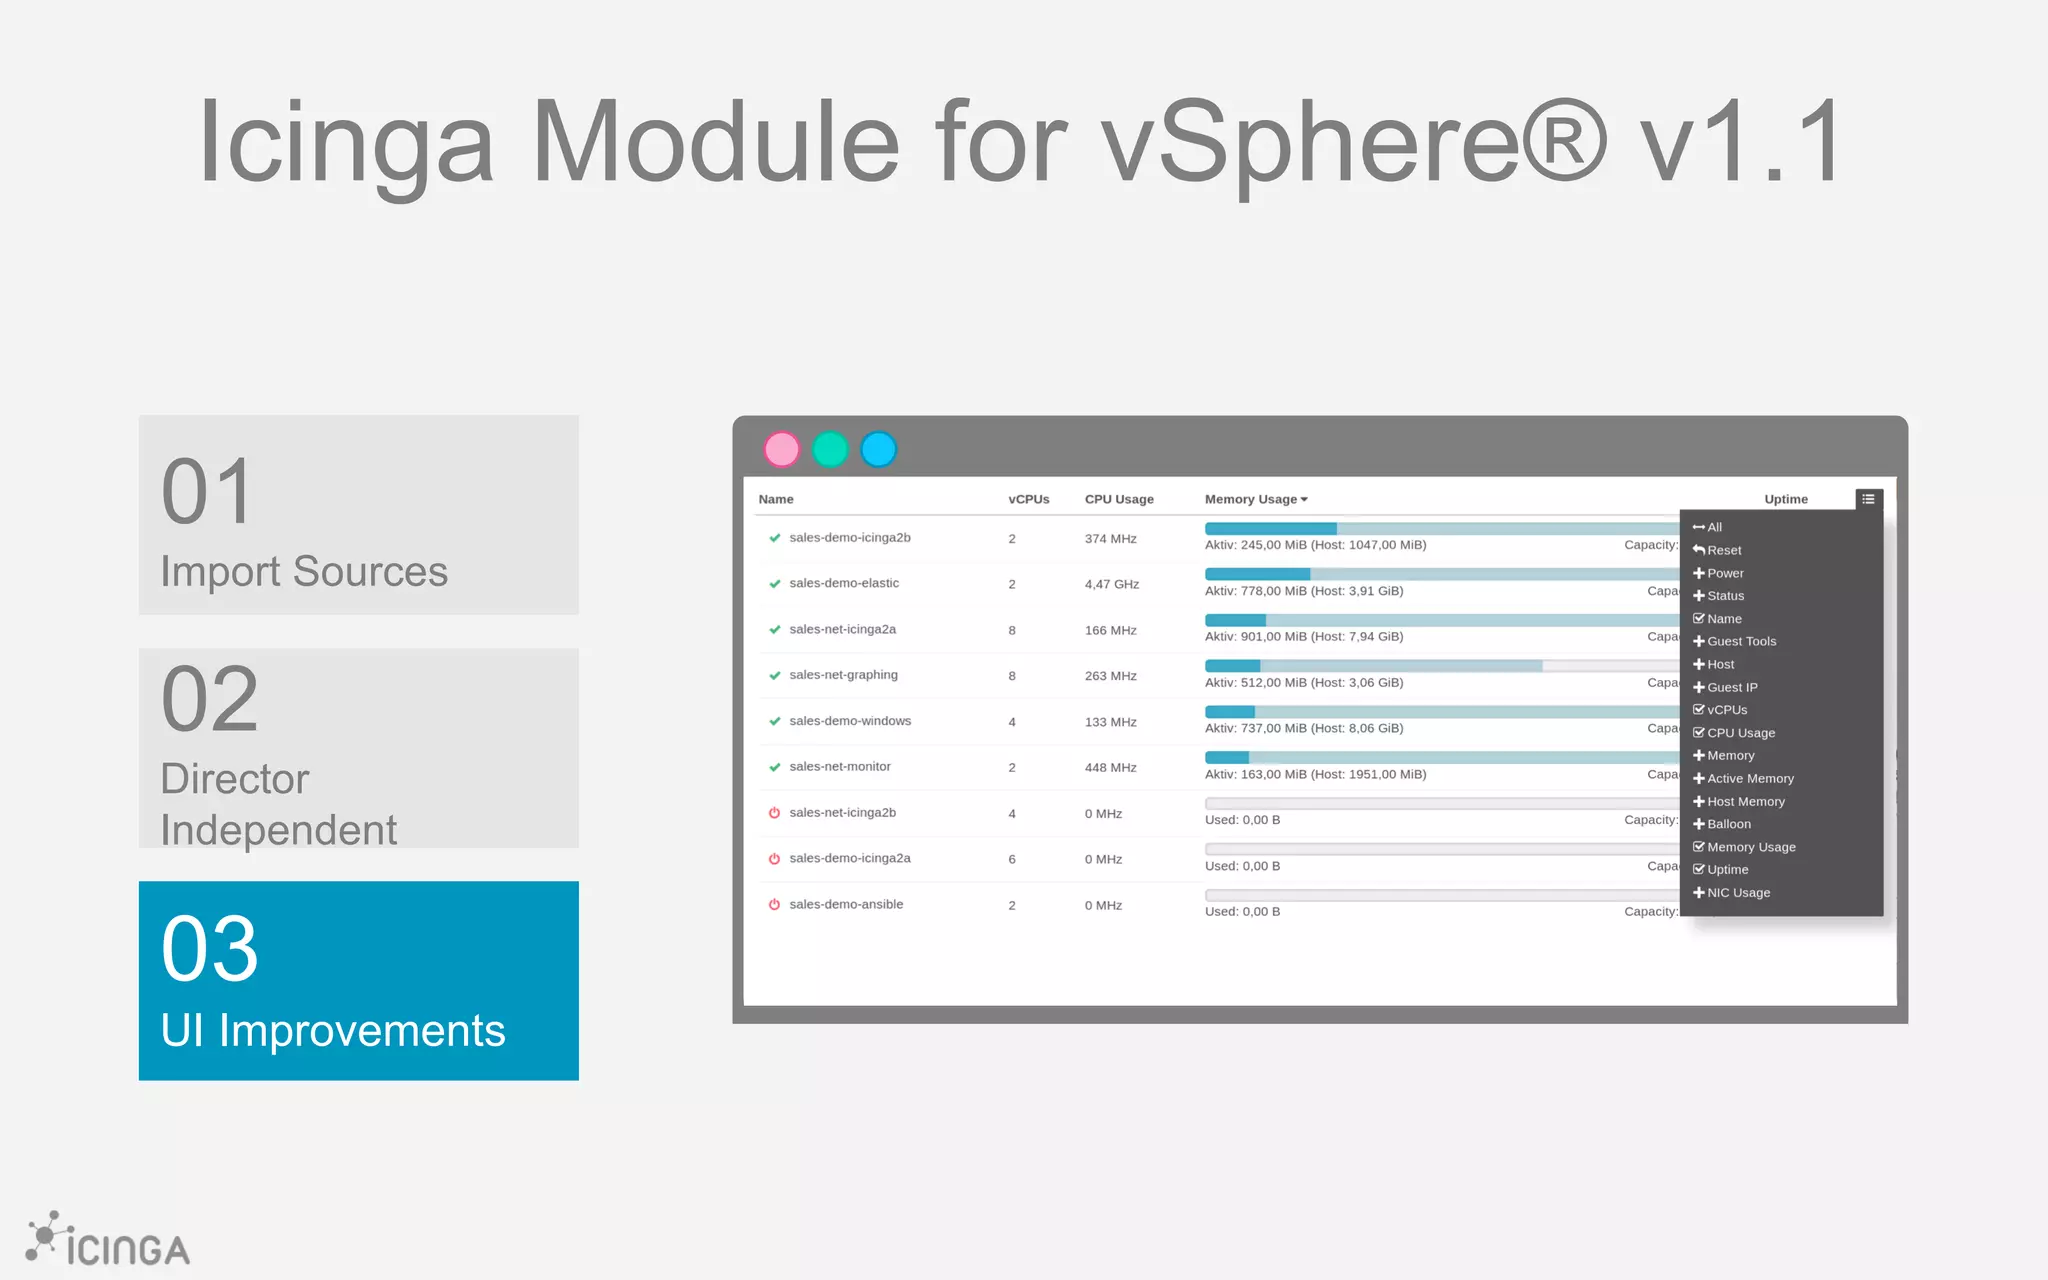Add the Status column
The width and height of the screenshot is (2048, 1280).
pos(1718,596)
